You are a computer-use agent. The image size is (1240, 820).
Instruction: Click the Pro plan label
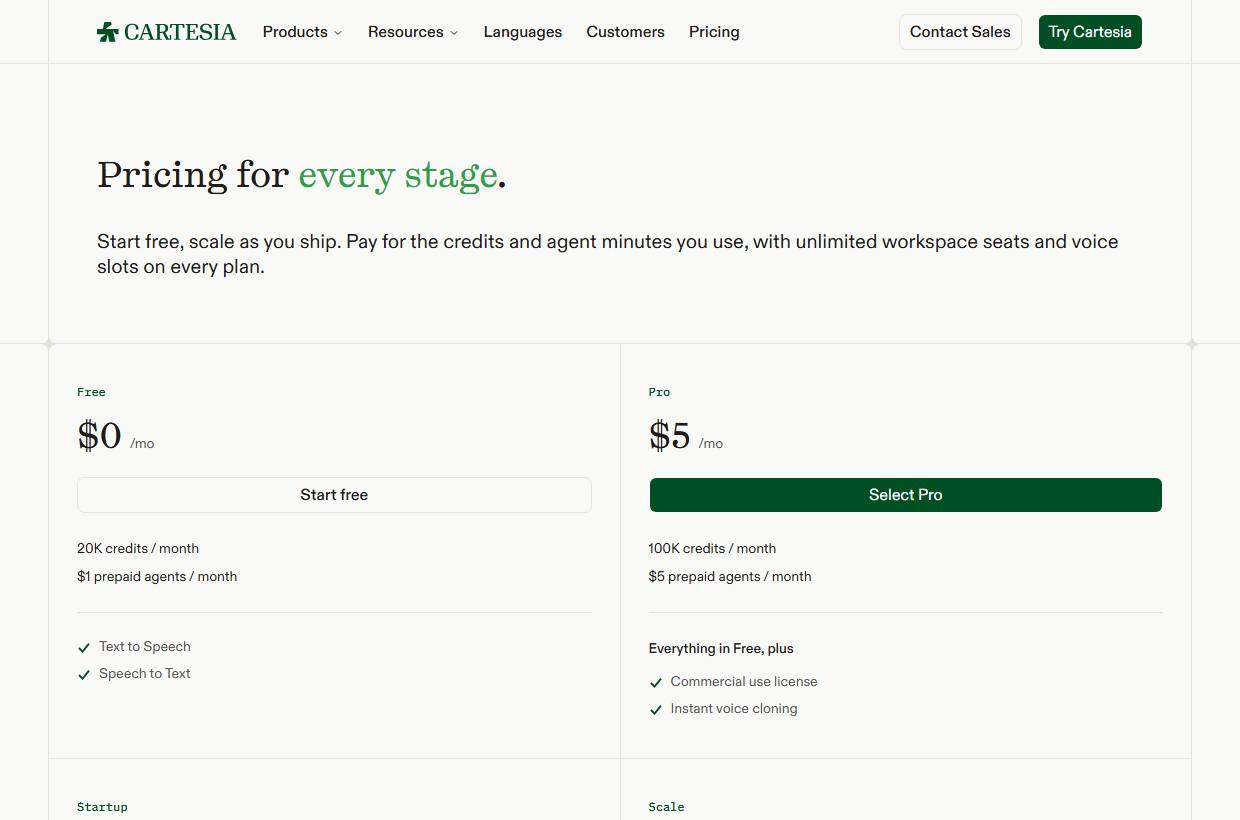(659, 393)
